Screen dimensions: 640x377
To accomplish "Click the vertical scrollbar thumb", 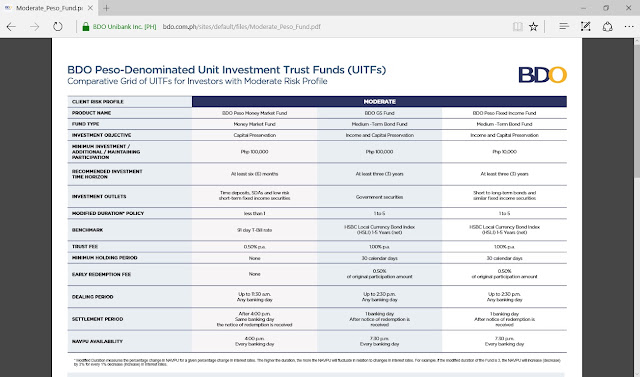I will click(x=637, y=110).
